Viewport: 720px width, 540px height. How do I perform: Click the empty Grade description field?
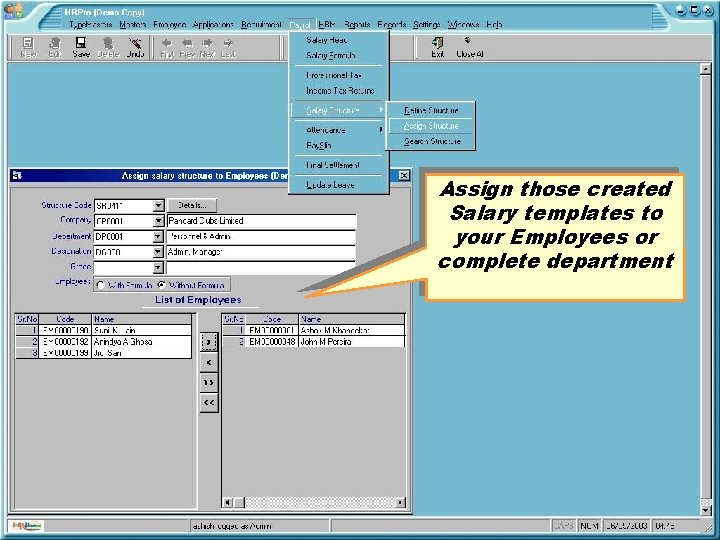point(261,267)
